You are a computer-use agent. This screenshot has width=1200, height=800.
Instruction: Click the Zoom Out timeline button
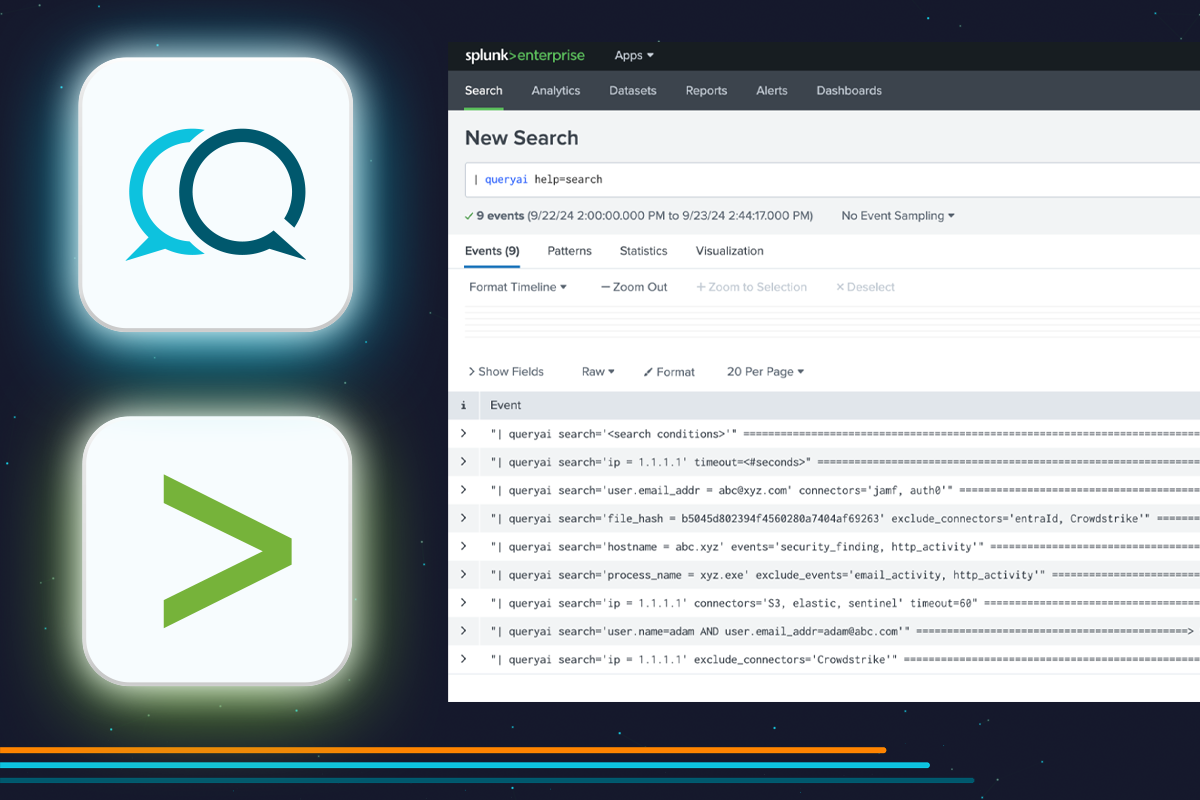click(x=634, y=287)
